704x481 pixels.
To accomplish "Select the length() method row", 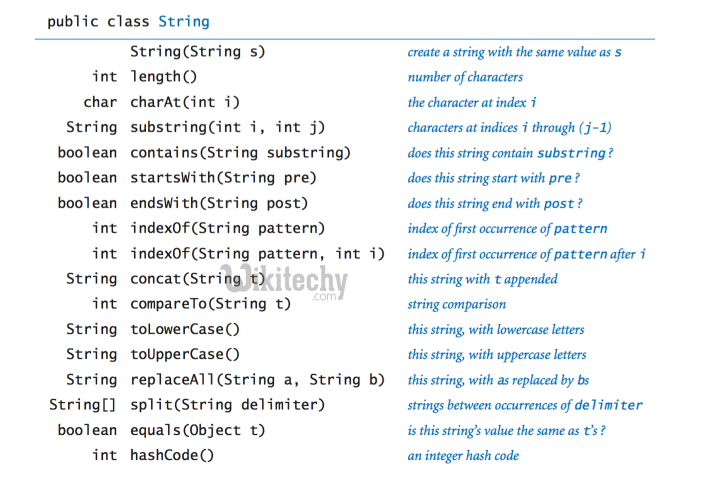I will point(164,77).
